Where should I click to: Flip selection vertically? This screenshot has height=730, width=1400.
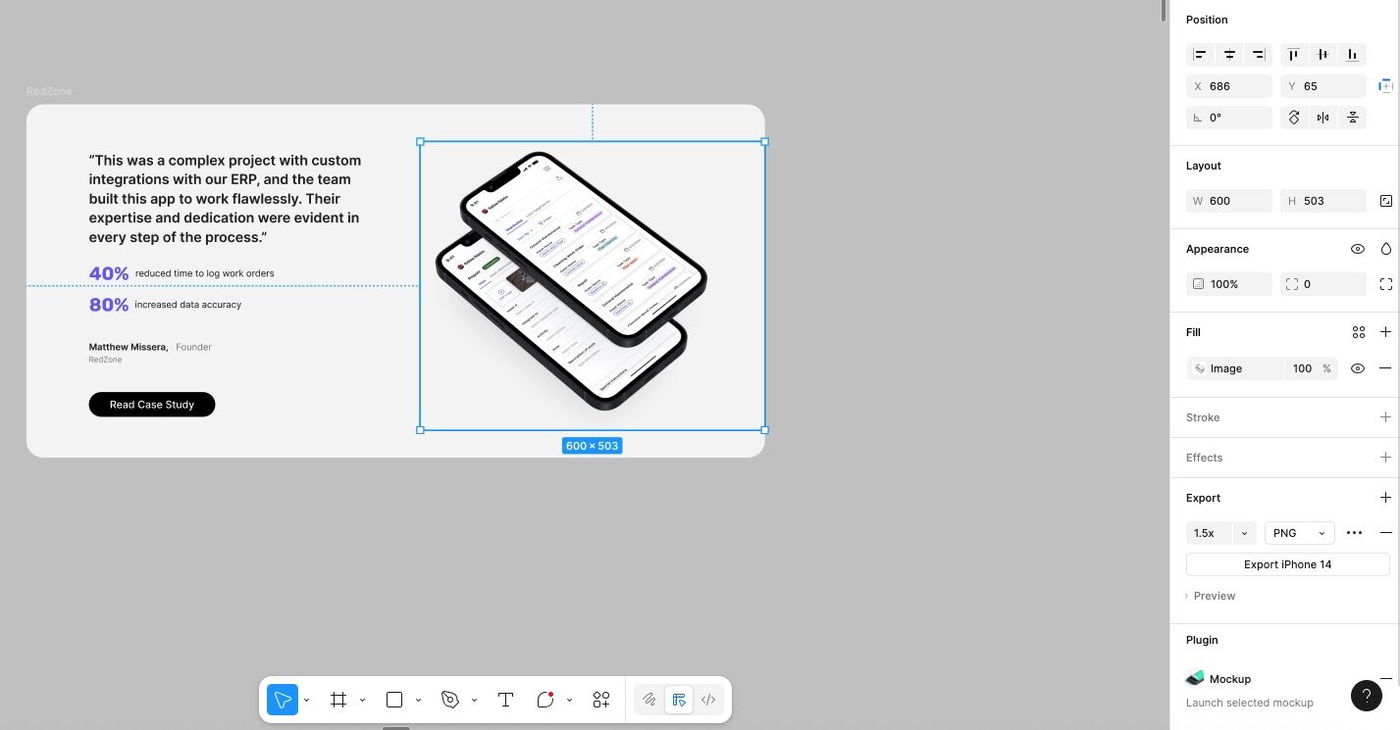[1352, 118]
